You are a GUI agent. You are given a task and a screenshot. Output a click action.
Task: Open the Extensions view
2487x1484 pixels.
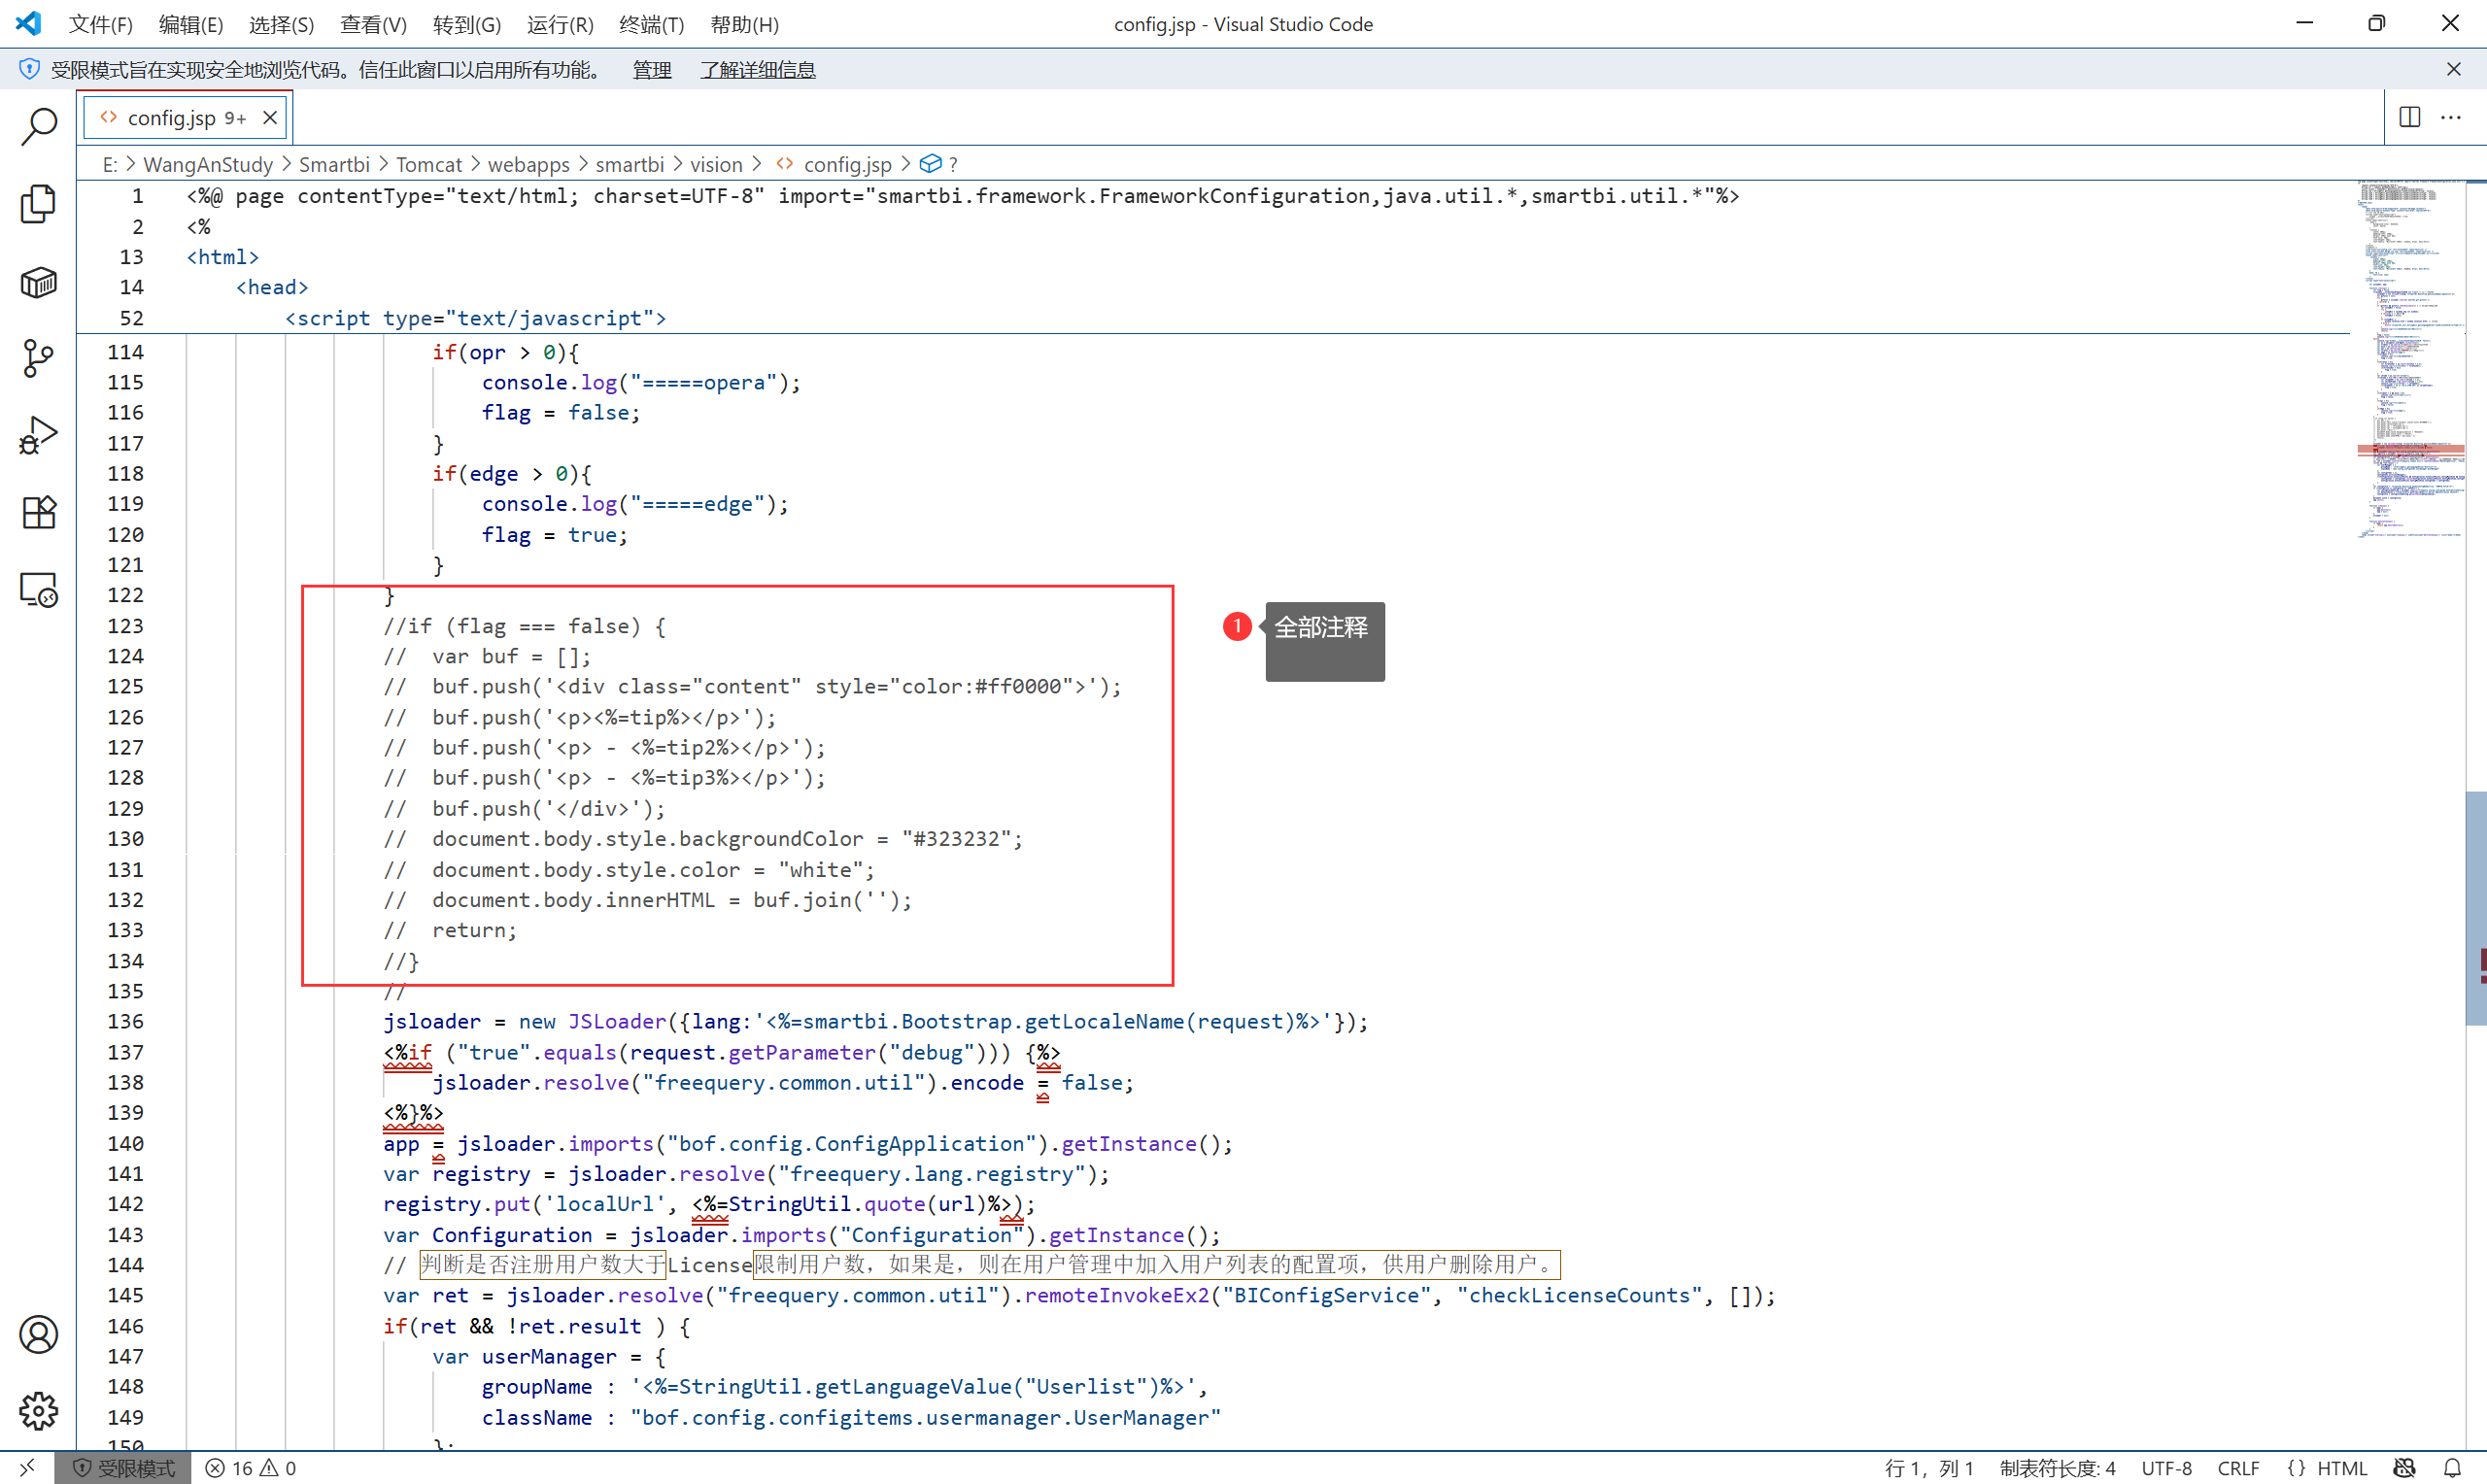[x=38, y=513]
